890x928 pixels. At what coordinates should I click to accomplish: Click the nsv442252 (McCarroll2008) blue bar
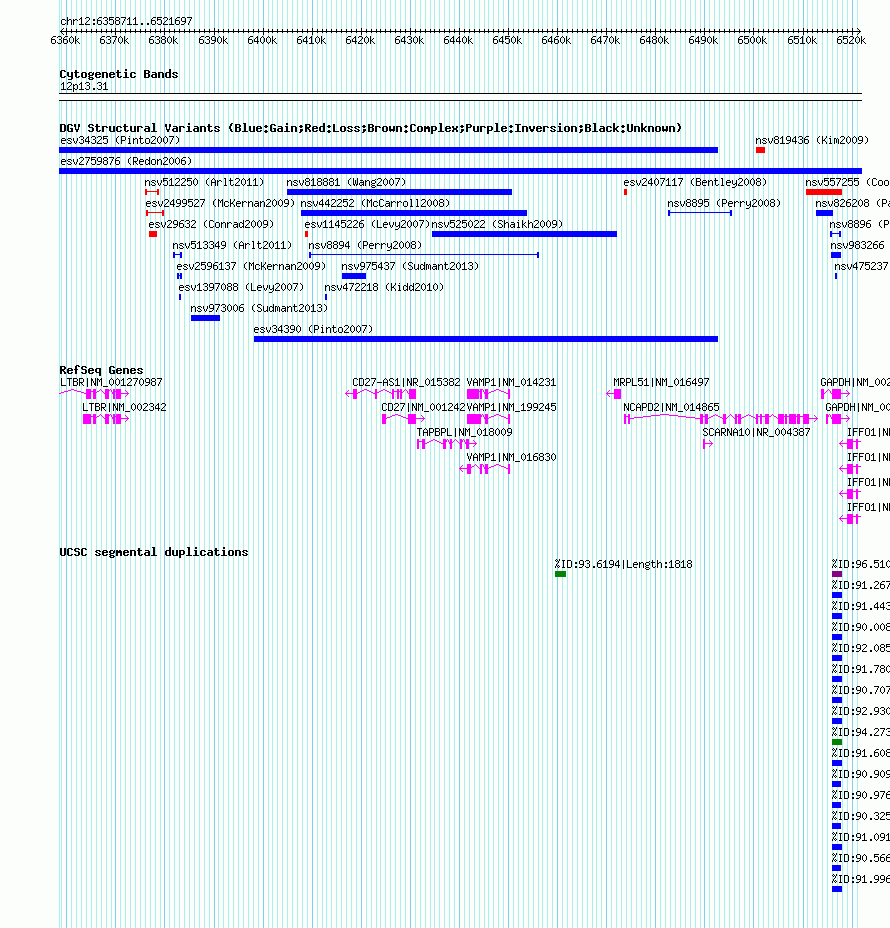pos(414,213)
